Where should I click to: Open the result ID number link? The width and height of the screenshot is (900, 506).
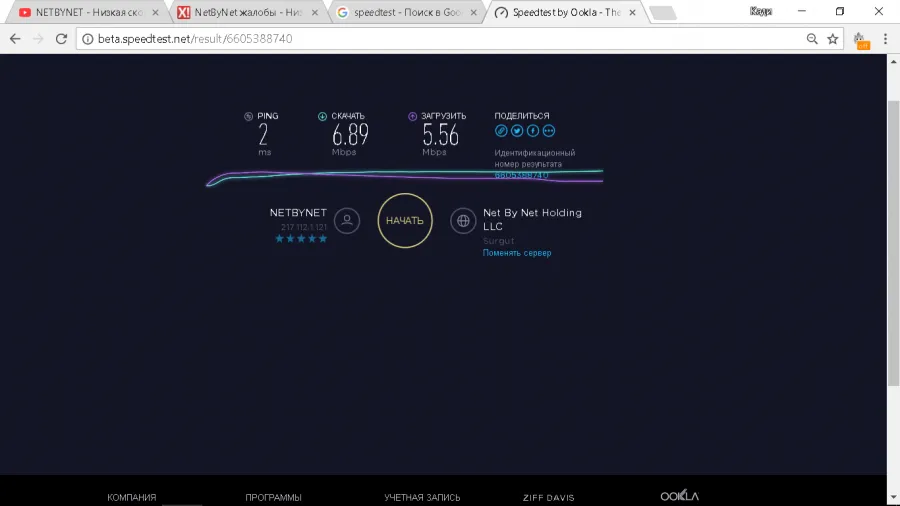521,175
